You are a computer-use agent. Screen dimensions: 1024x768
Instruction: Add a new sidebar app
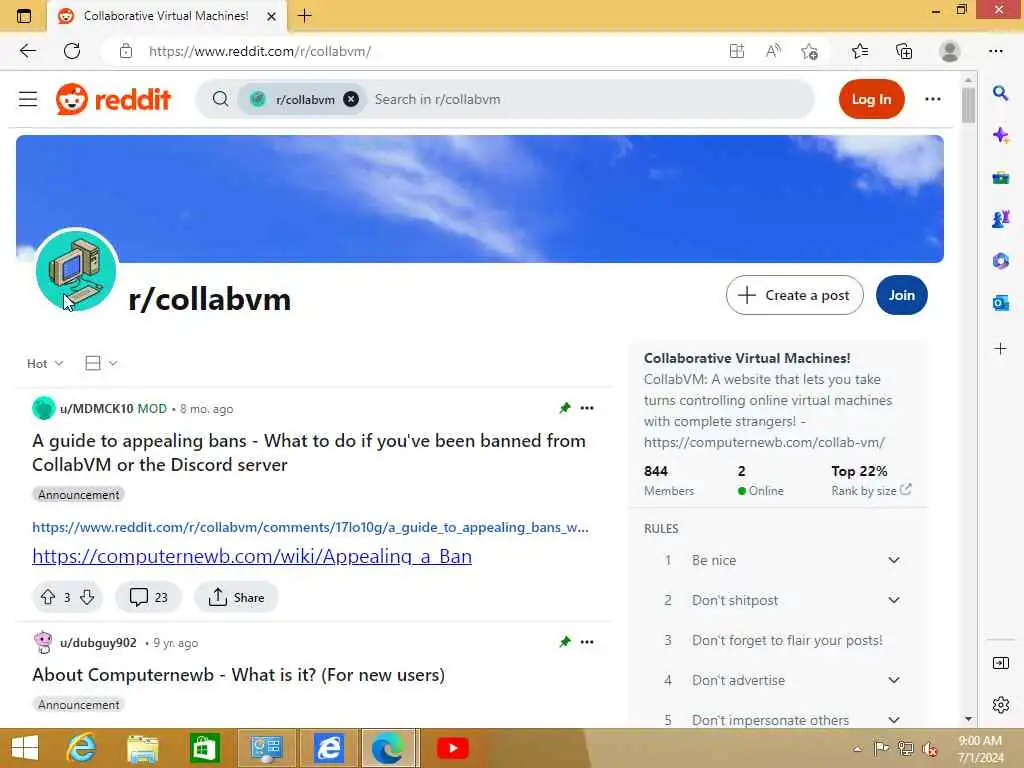(1000, 349)
